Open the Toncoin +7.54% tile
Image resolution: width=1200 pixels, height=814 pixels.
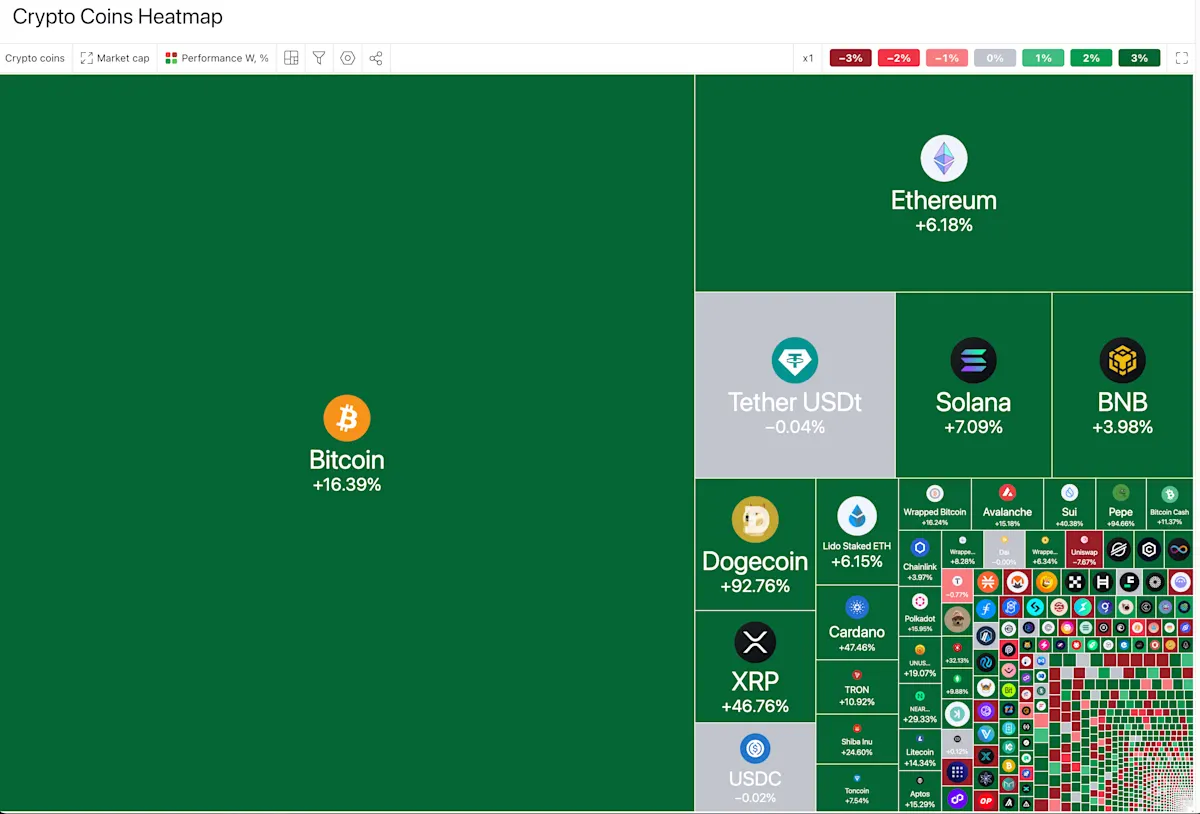tap(856, 789)
